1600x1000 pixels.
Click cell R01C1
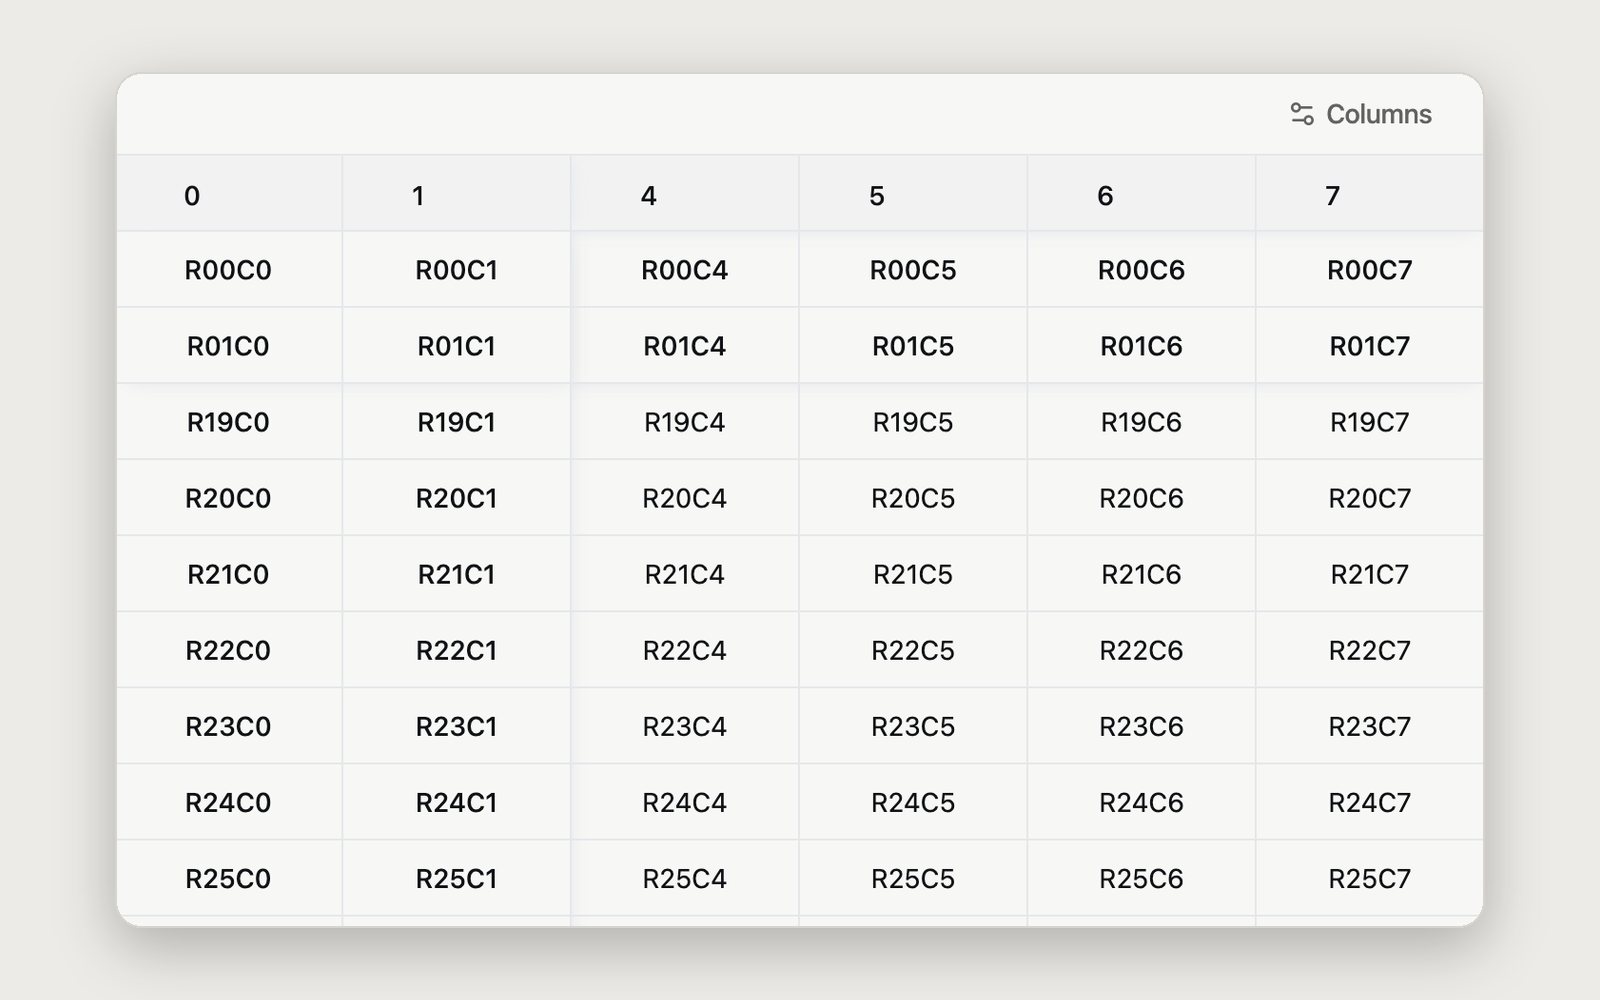click(x=457, y=346)
